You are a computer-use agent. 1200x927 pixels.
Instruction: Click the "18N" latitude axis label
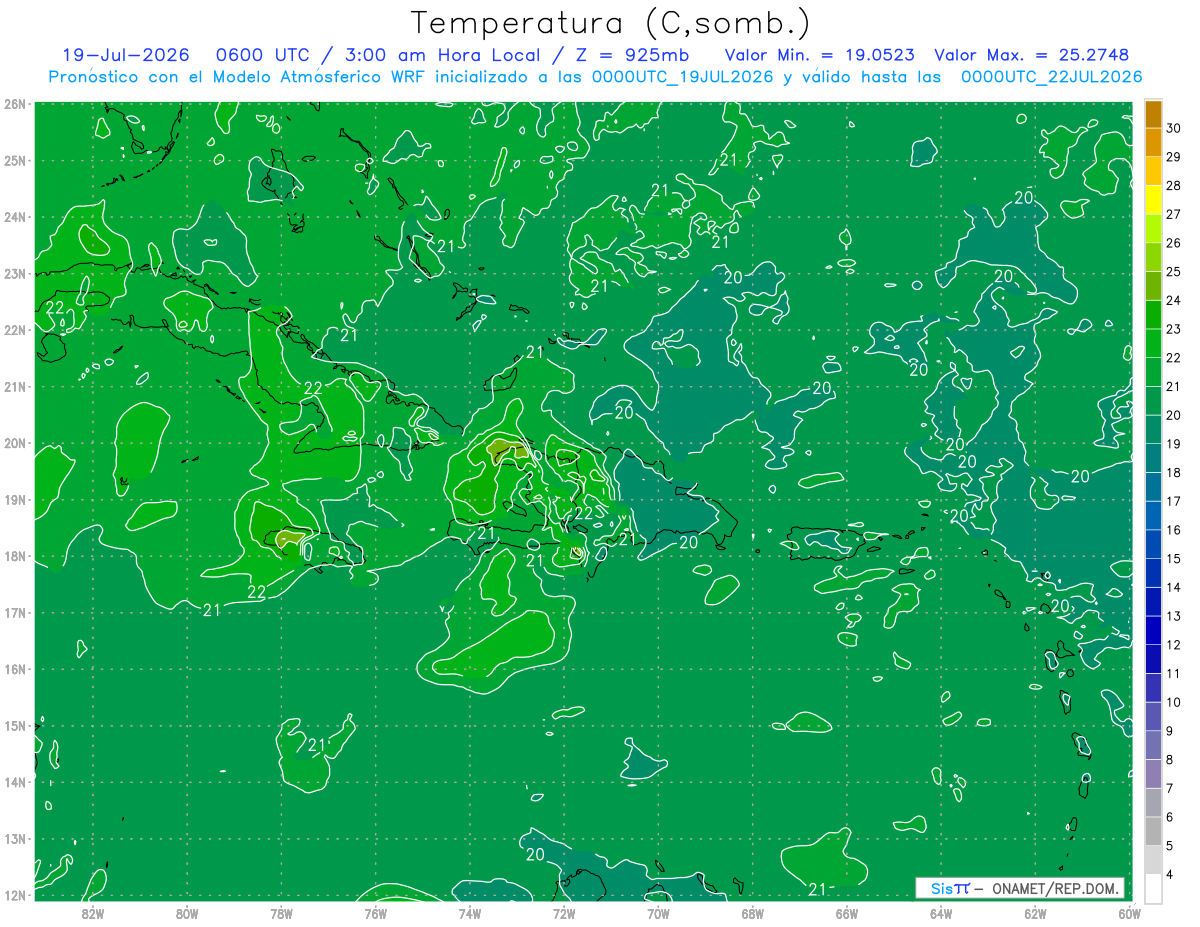[16, 556]
